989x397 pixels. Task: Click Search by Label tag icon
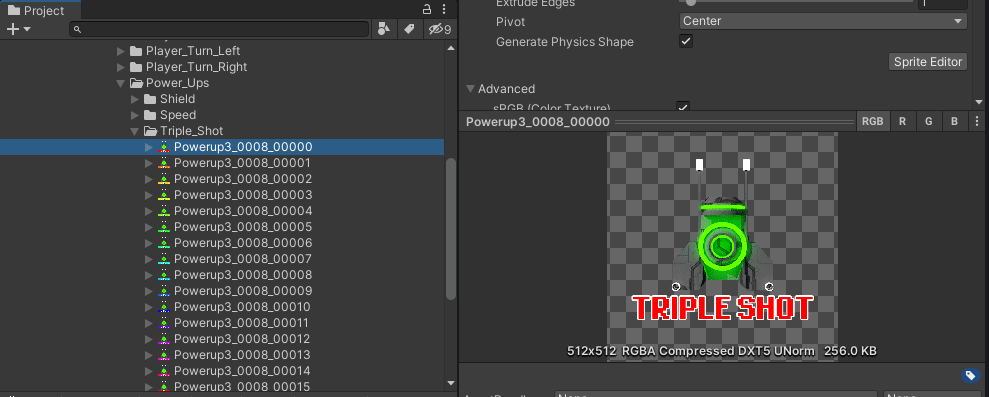[409, 29]
